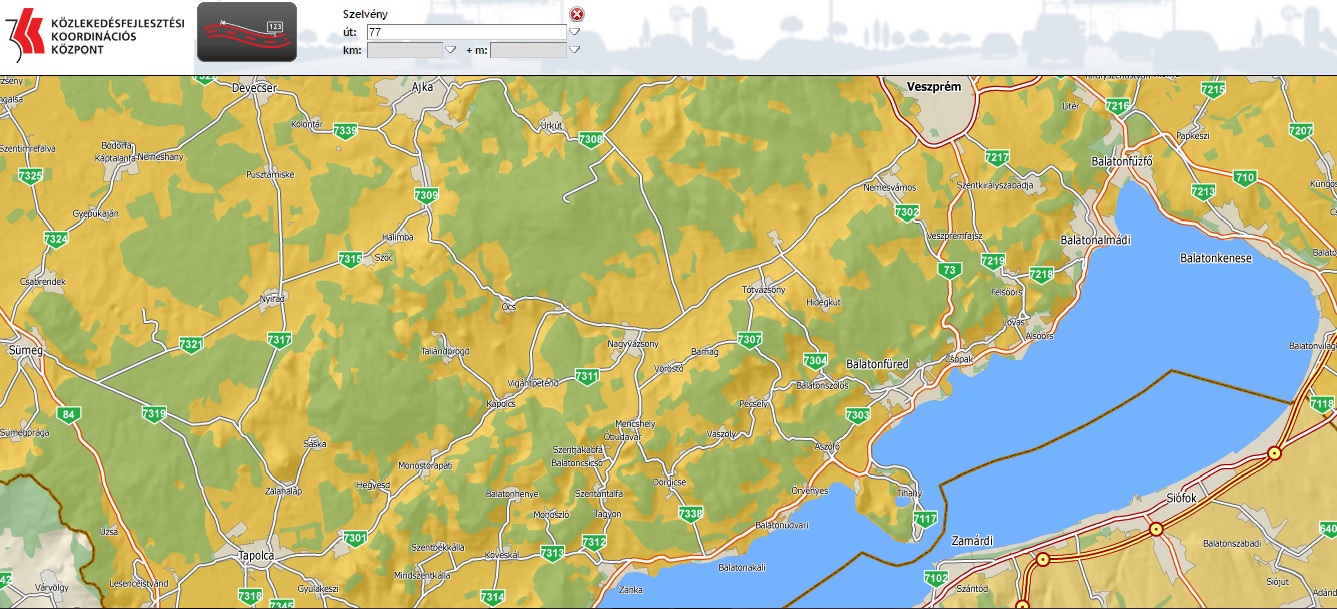Select road marker 7309 south of Ajka
Image resolution: width=1337 pixels, height=609 pixels.
click(426, 196)
